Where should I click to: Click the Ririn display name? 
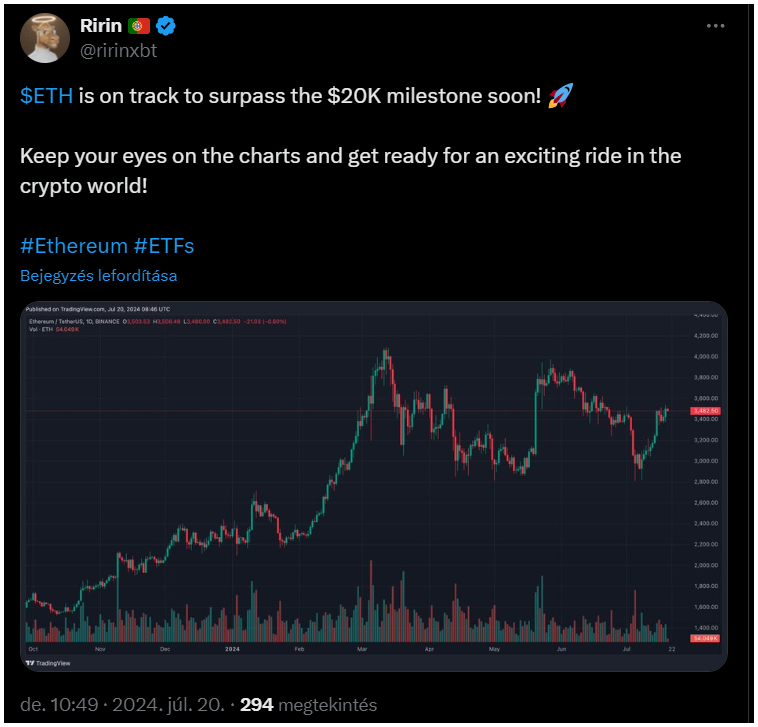coord(101,26)
